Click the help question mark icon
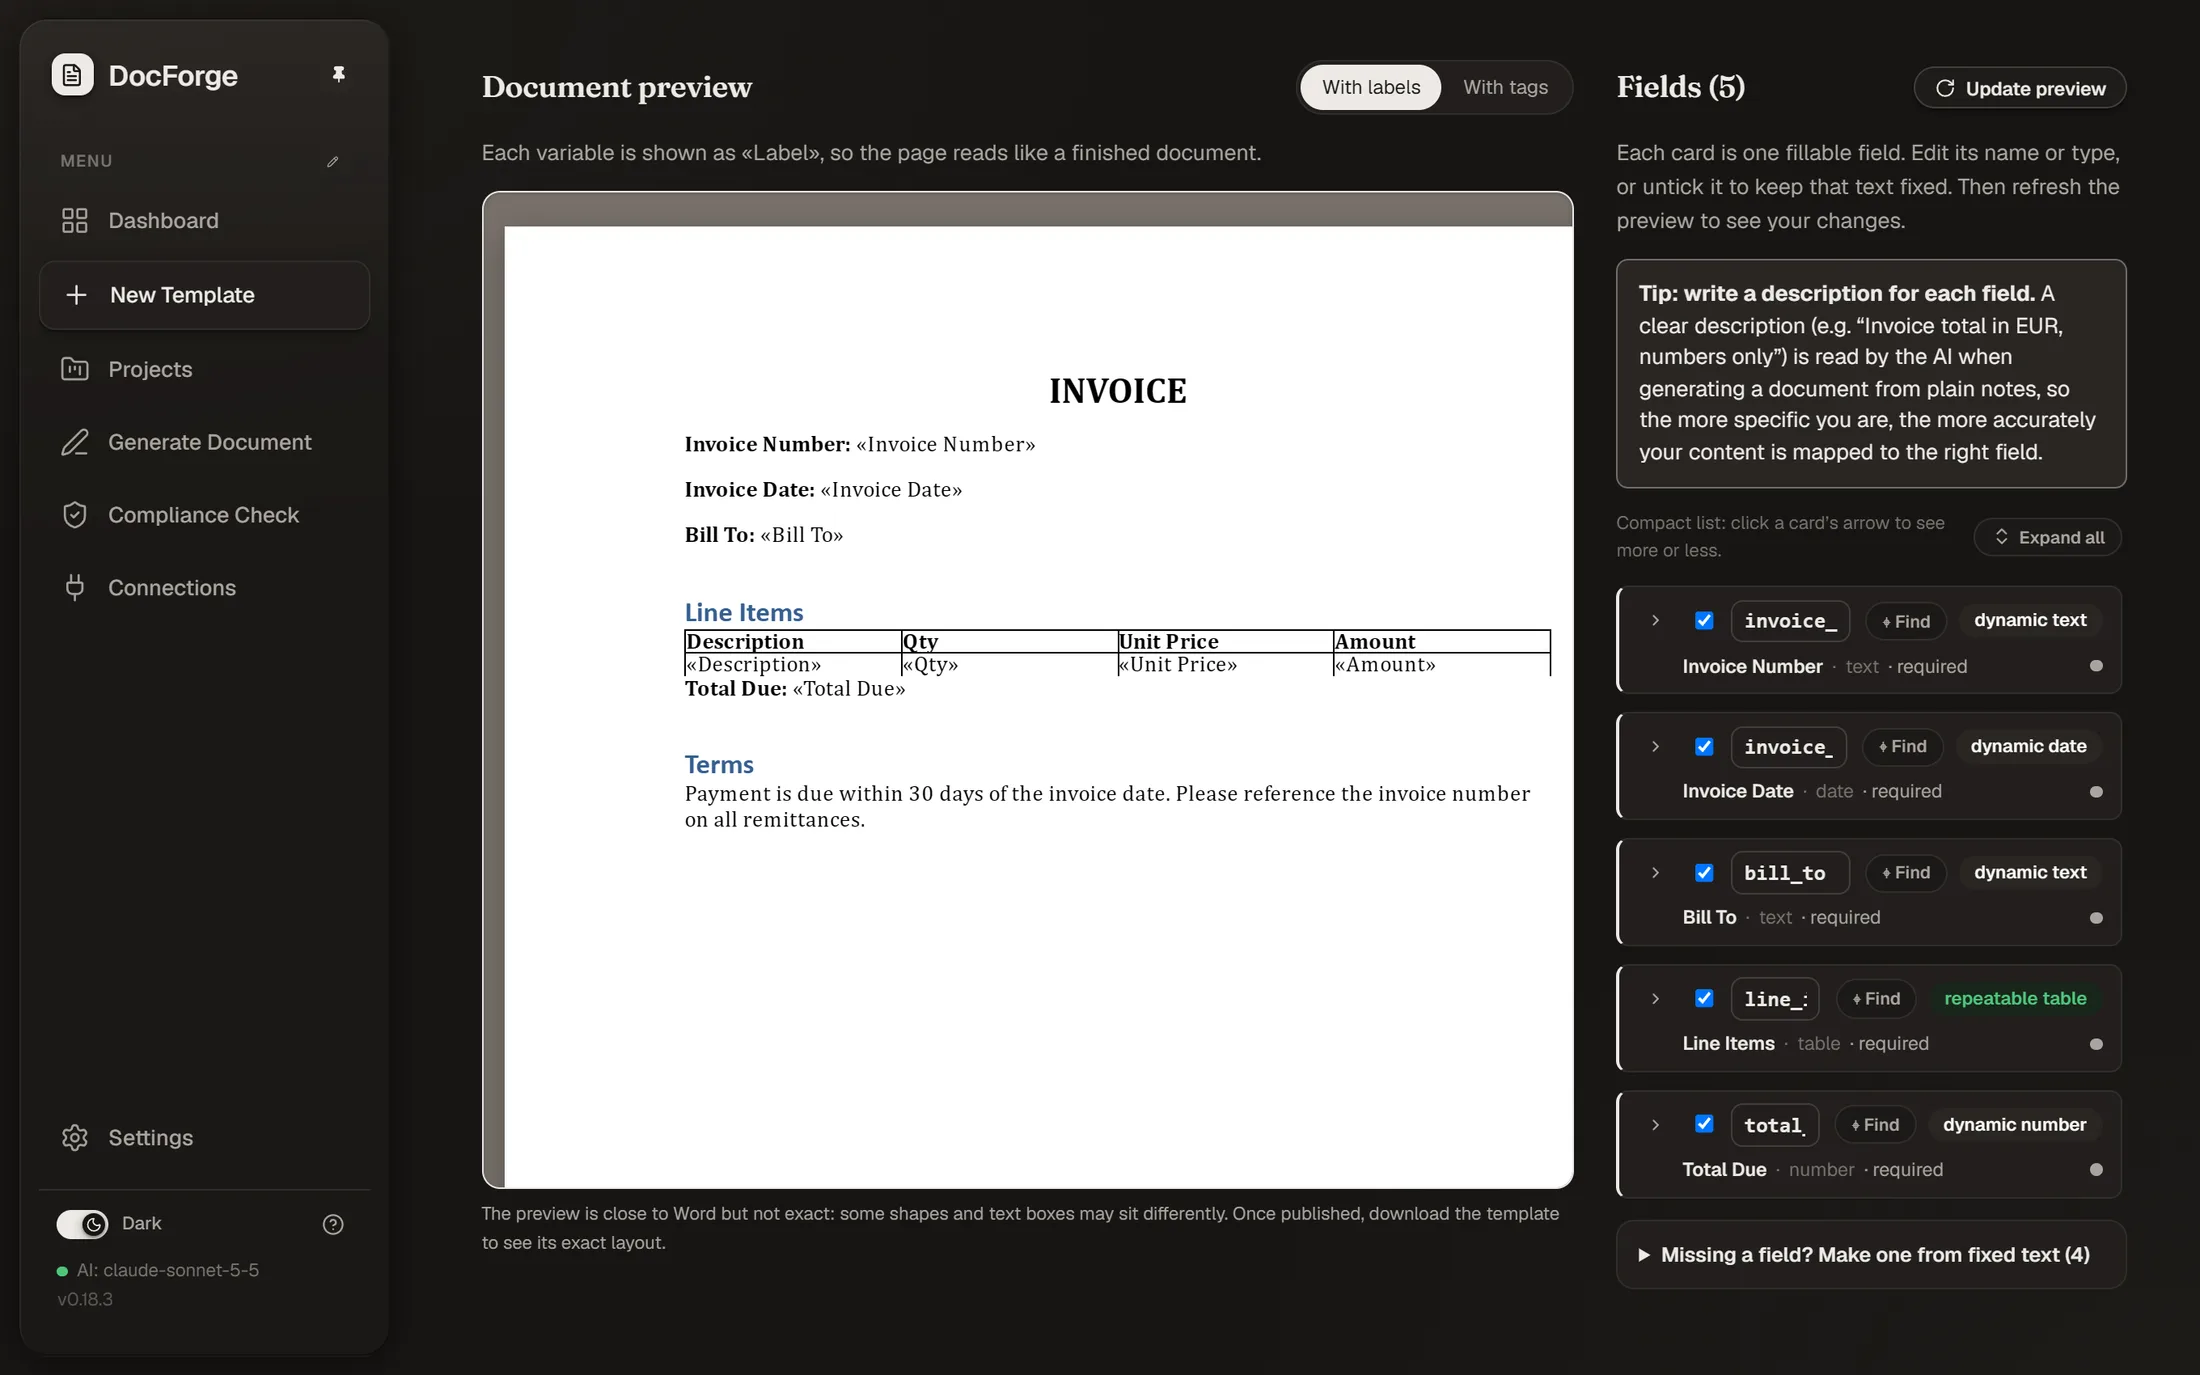This screenshot has height=1375, width=2200. tap(333, 1224)
